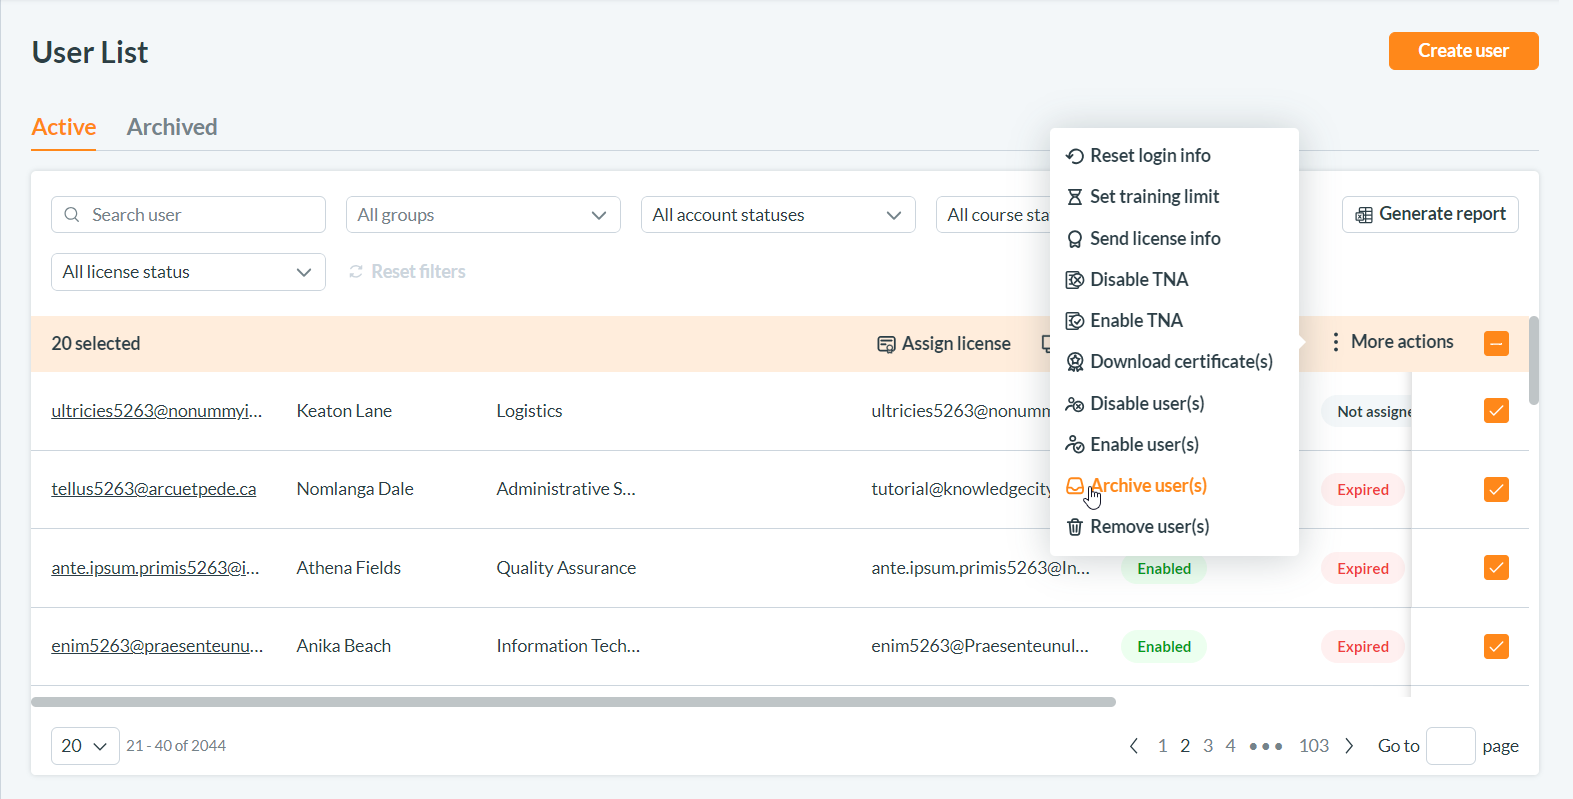Toggle the select-all checkbox in header
This screenshot has width=1573, height=799.
tap(1496, 343)
